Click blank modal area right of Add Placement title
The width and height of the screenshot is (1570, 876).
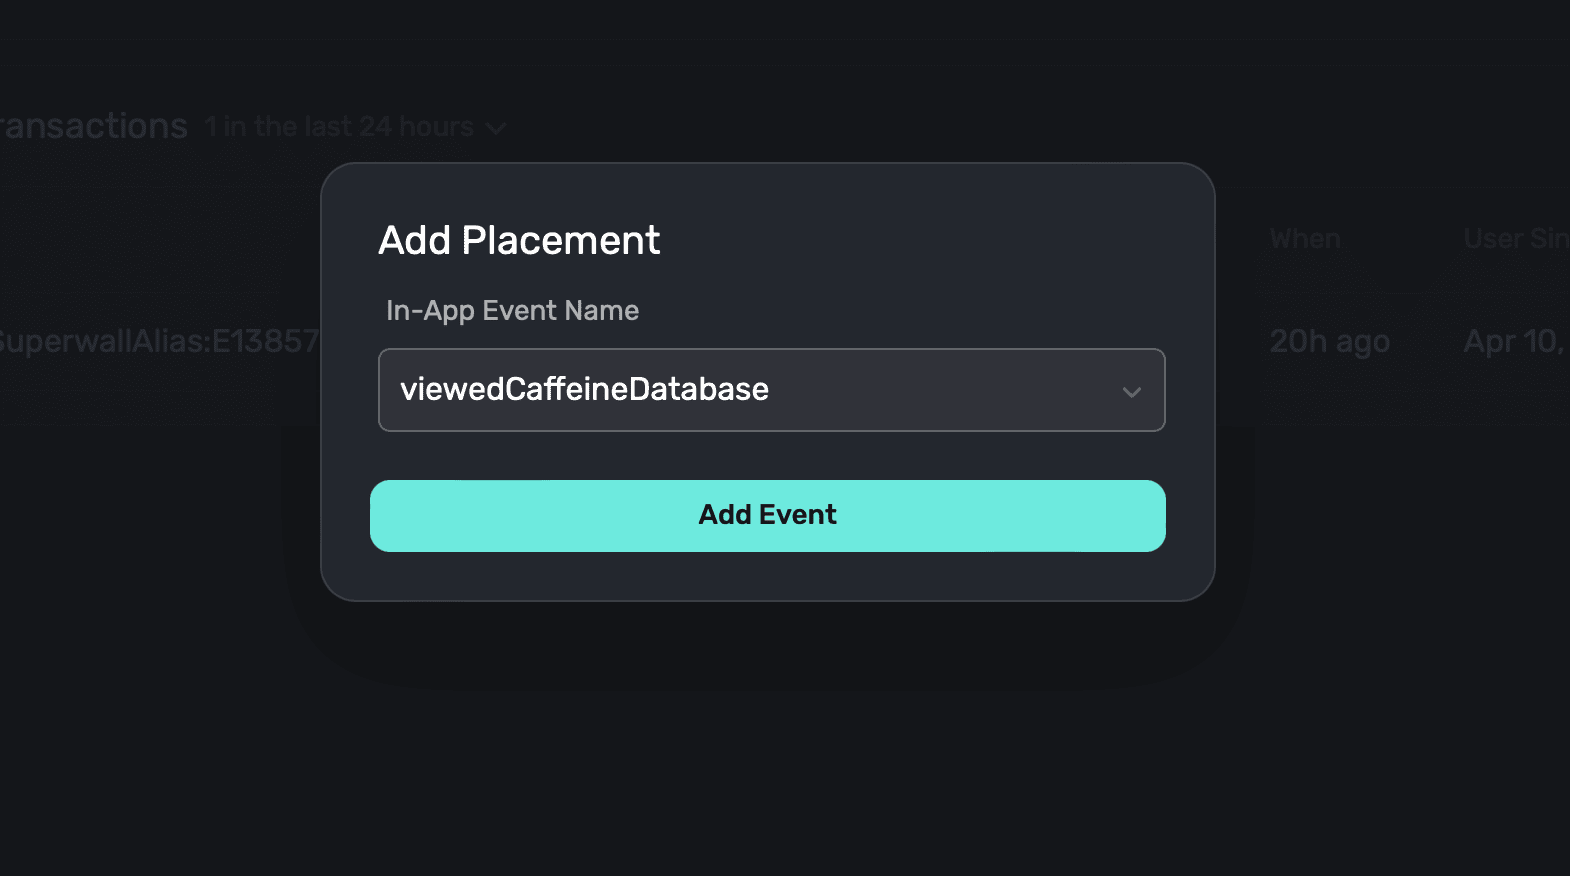(930, 240)
